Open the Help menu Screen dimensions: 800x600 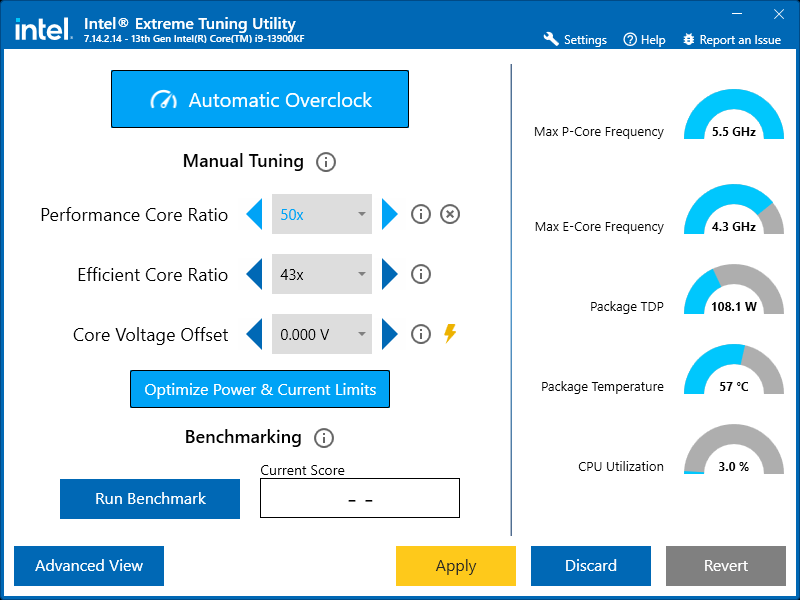[x=644, y=40]
